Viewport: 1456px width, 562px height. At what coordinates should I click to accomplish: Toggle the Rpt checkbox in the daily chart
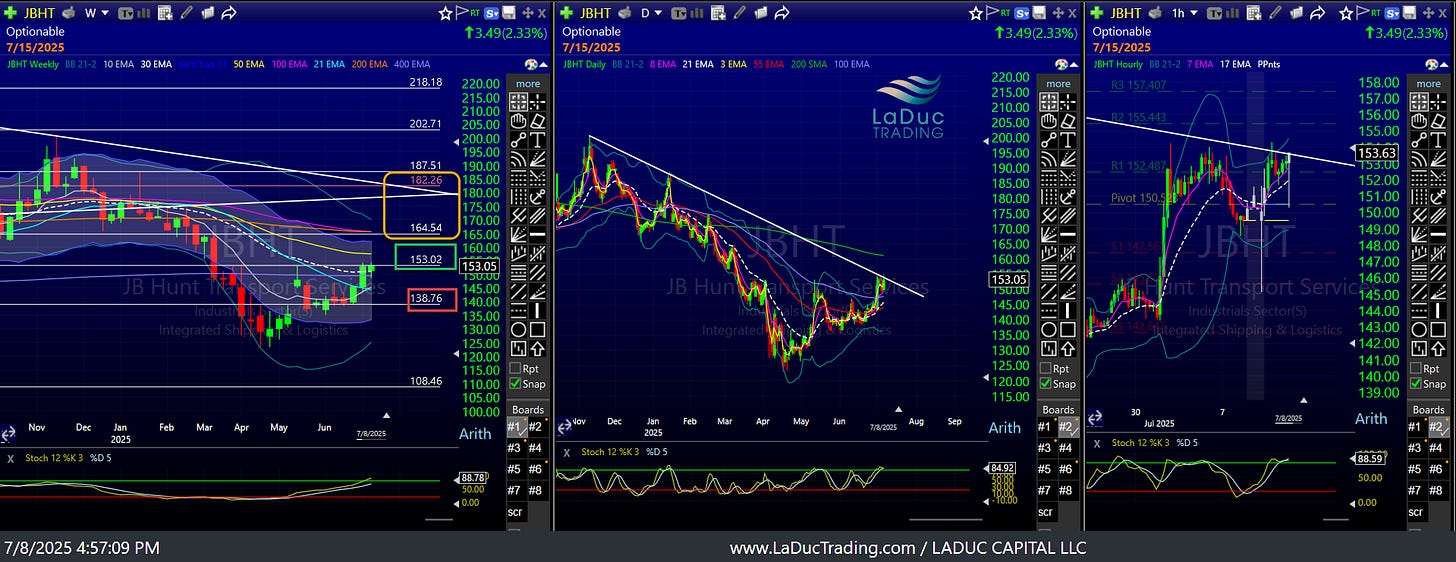click(x=1044, y=368)
